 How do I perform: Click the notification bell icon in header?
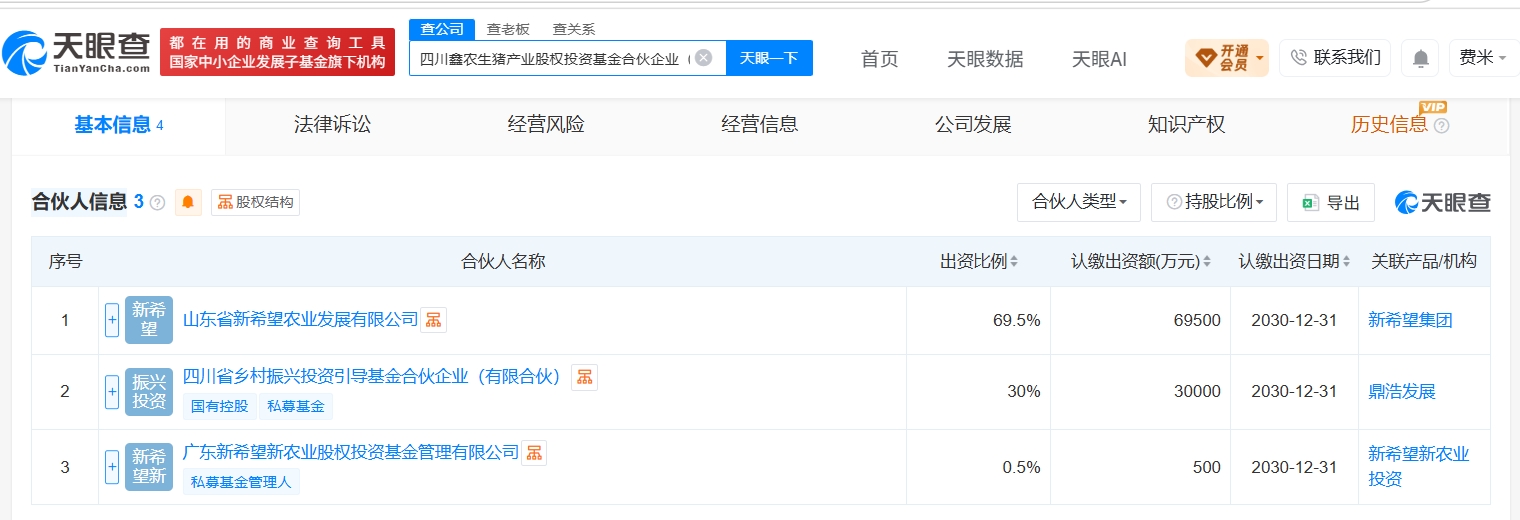(x=1420, y=58)
